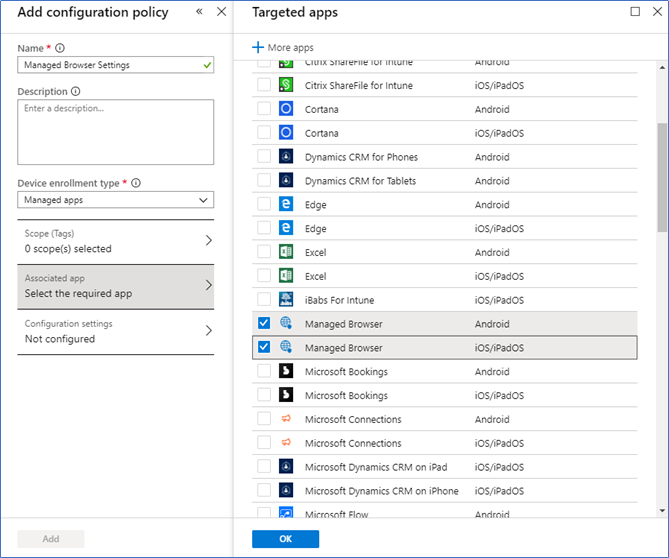Click the Microsoft Dynamics CRM on iPhone icon
The image size is (669, 558).
[286, 491]
